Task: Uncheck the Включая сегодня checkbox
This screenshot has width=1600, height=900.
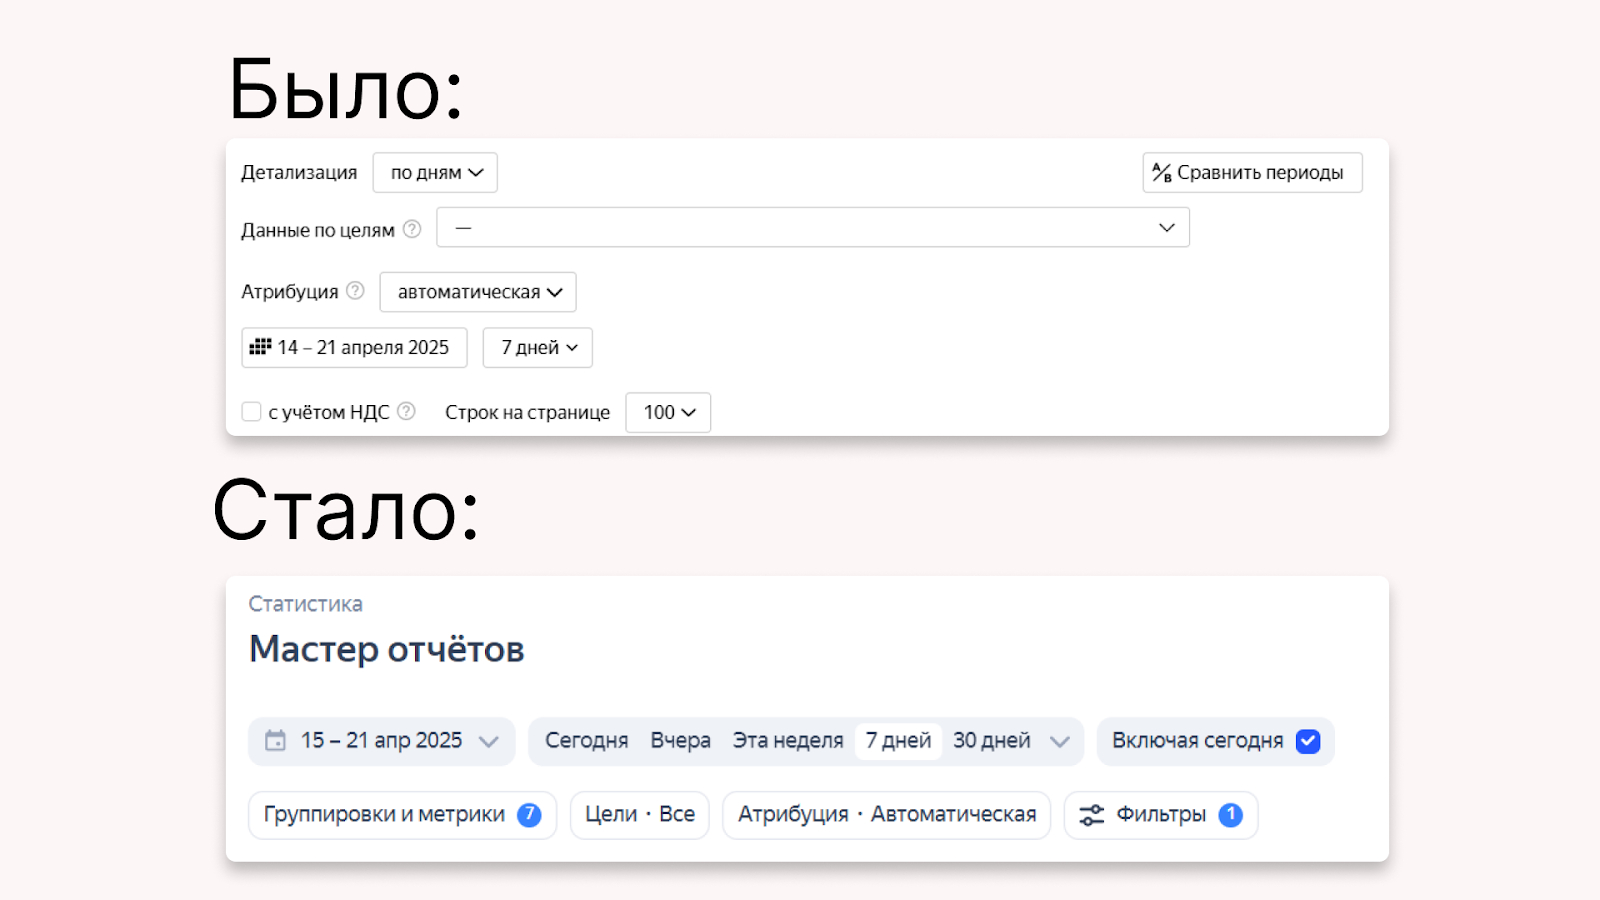Action: (x=1308, y=741)
